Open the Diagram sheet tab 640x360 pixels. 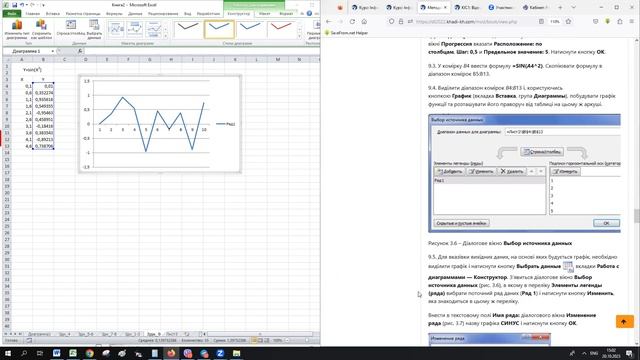coord(39,334)
